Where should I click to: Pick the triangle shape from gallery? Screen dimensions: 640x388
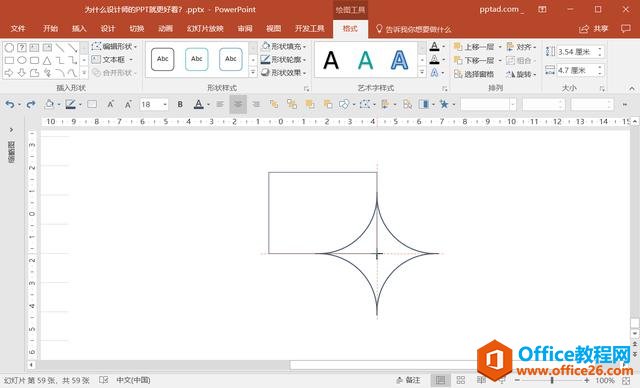click(x=47, y=60)
